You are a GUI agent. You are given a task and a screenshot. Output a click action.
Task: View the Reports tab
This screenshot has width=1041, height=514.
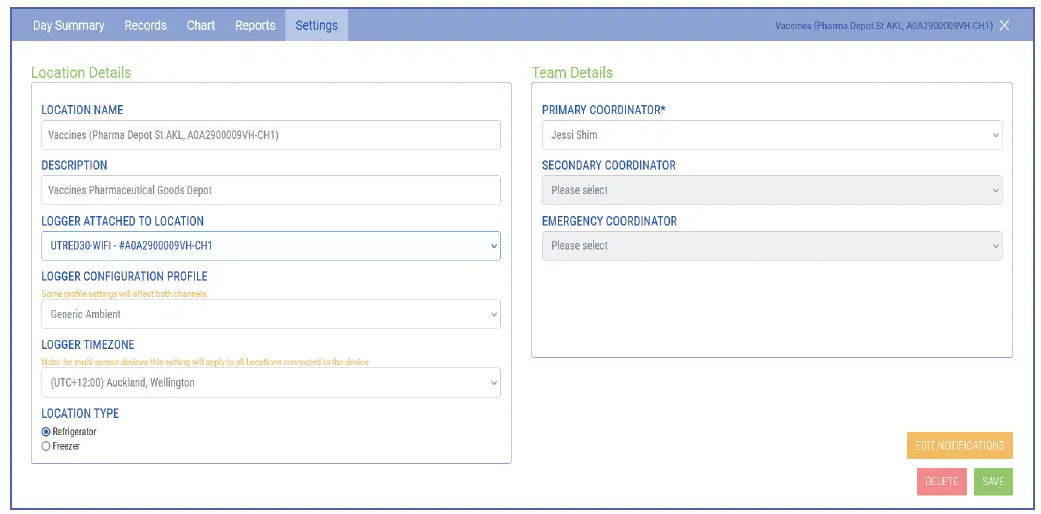(255, 26)
